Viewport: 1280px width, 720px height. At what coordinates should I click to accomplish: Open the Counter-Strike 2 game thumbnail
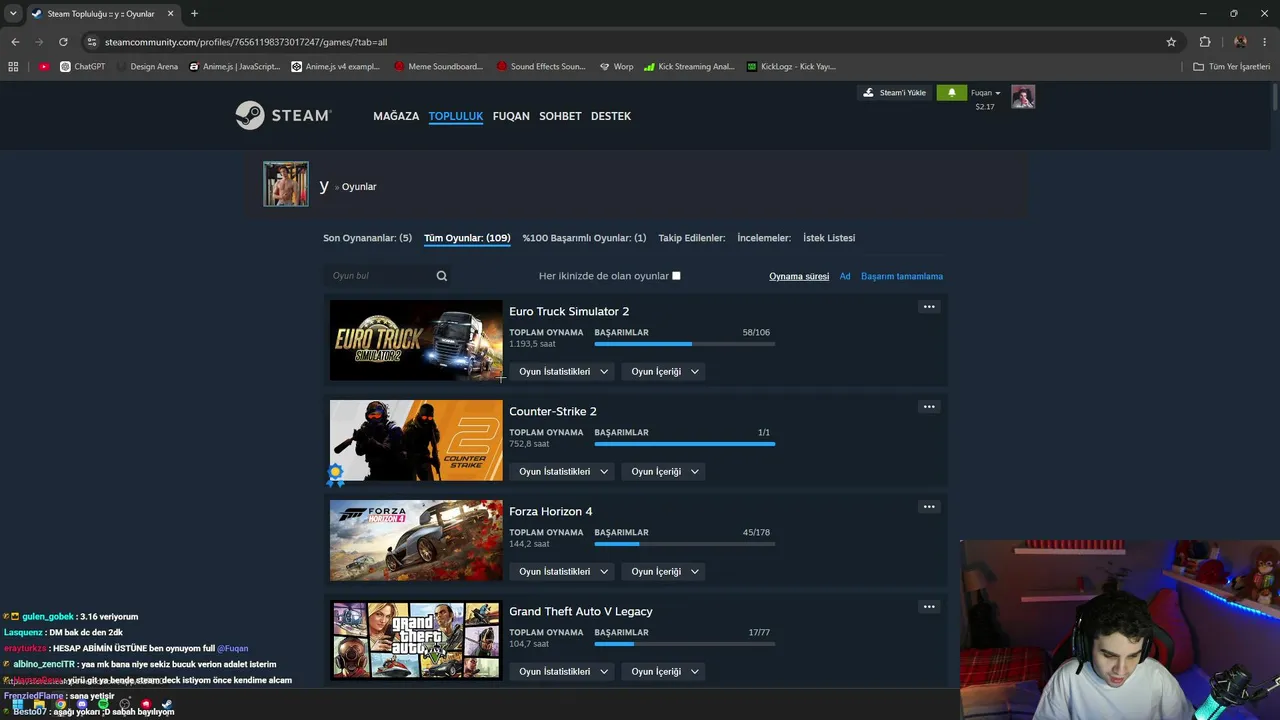pyautogui.click(x=416, y=440)
